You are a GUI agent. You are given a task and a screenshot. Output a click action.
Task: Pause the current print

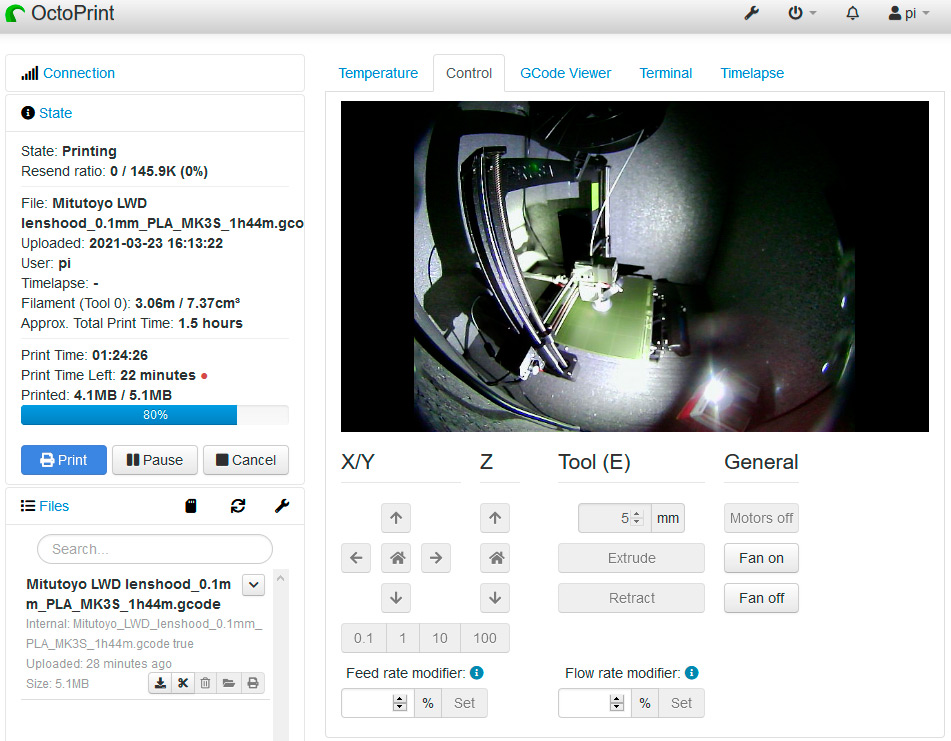[x=155, y=460]
